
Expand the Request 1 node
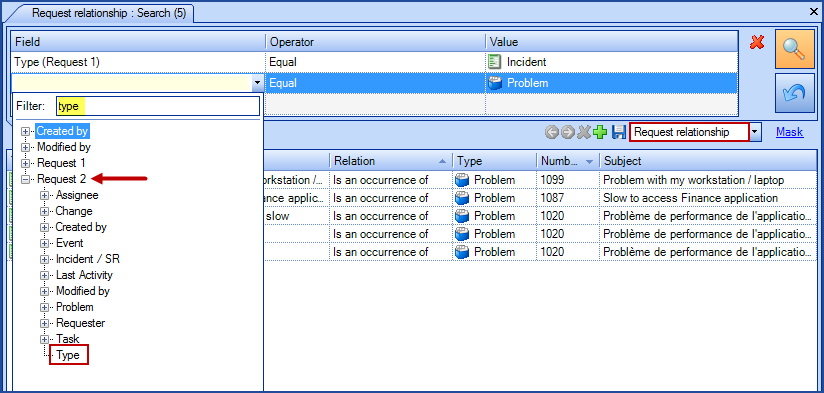(x=25, y=163)
